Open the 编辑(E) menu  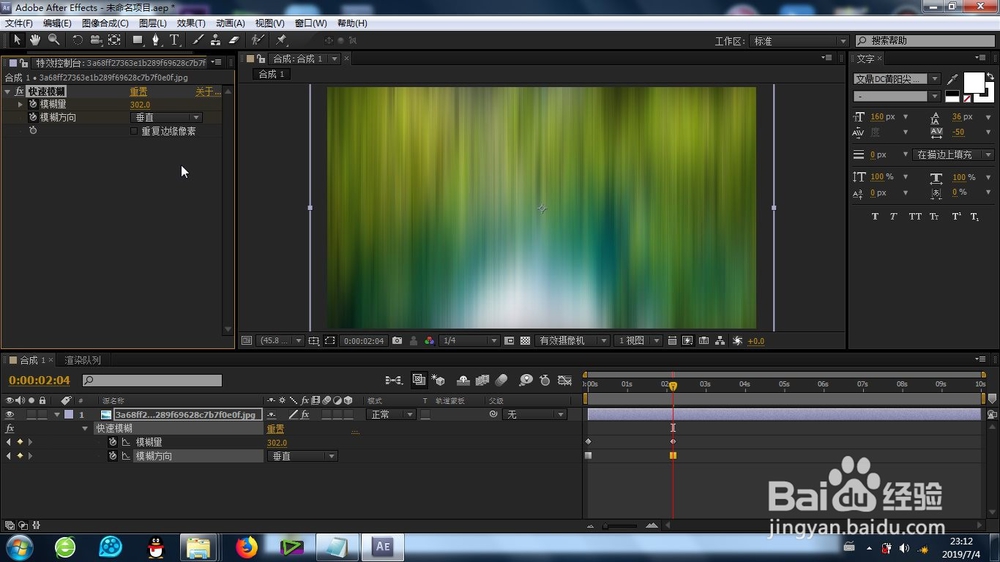coord(57,23)
